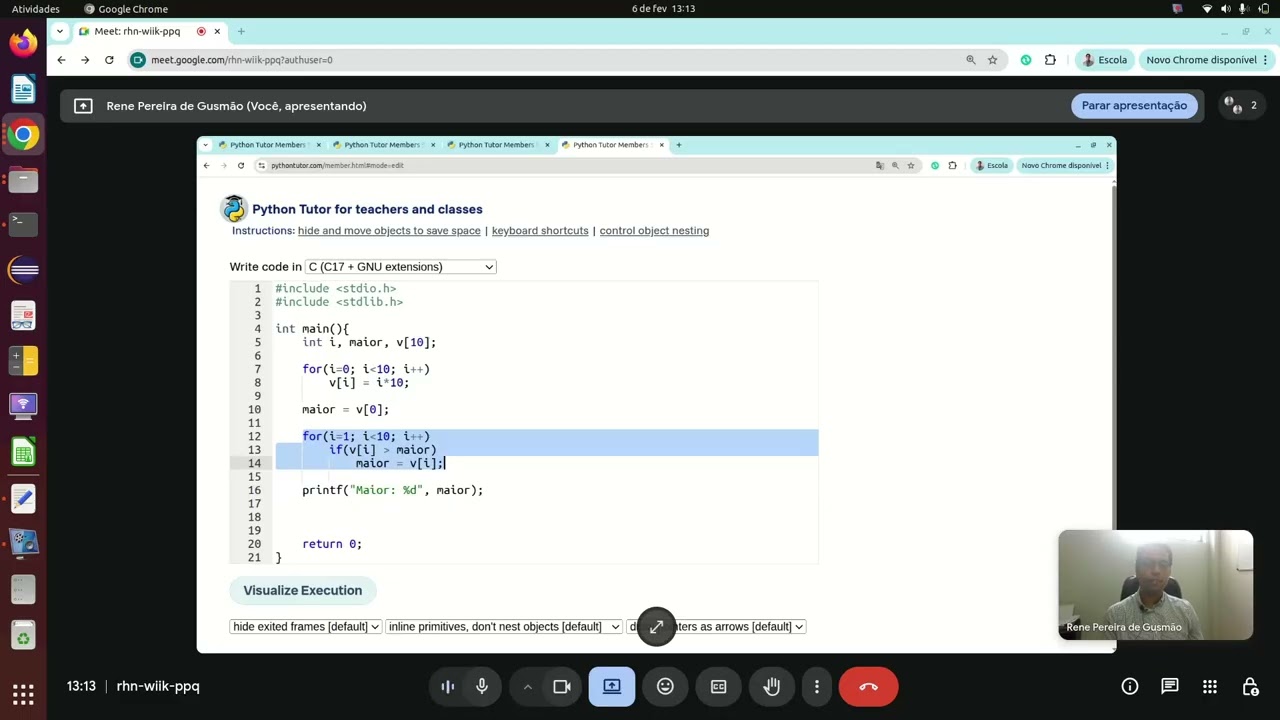
Task: Show participants list with count 2
Action: [1241, 105]
